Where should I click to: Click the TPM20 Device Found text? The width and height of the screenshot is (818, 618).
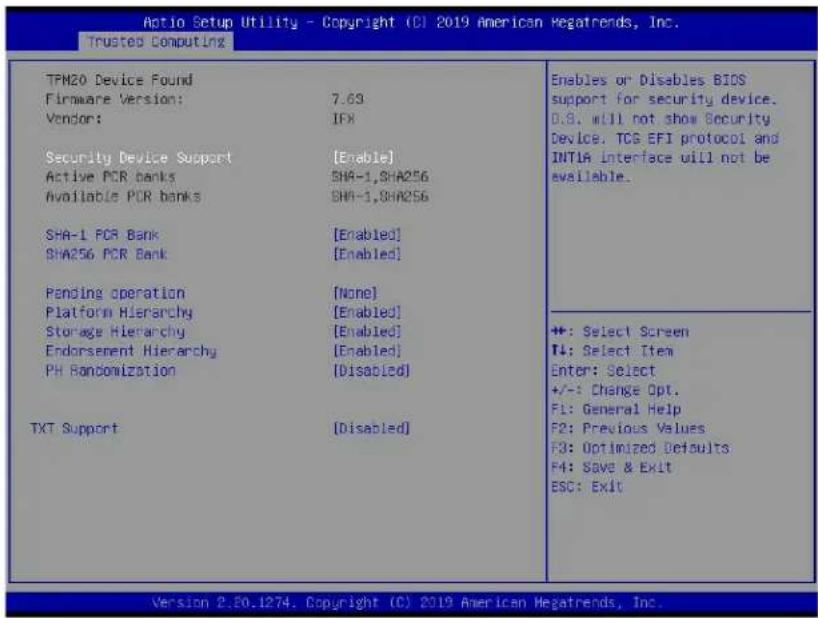119,80
